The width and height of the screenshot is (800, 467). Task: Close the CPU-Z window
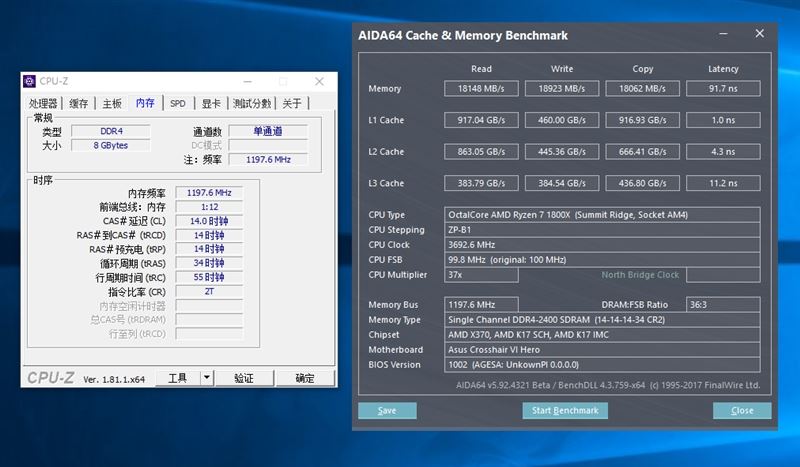(319, 81)
